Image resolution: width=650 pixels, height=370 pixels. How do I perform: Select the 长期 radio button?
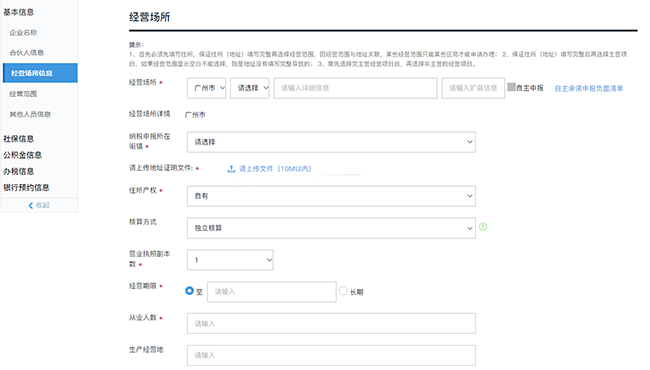(343, 291)
